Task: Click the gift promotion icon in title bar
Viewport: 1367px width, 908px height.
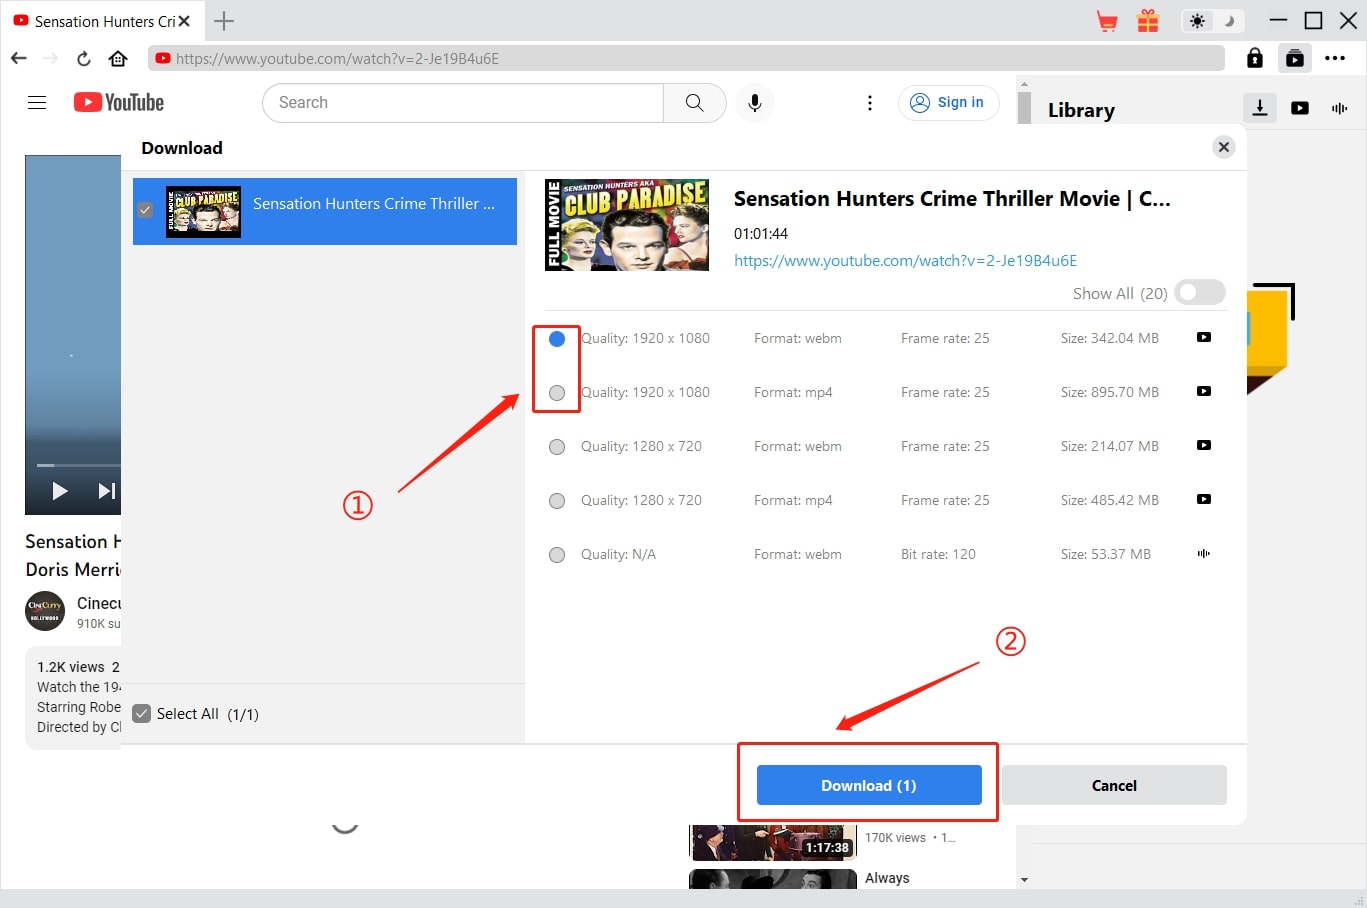Action: (1147, 20)
